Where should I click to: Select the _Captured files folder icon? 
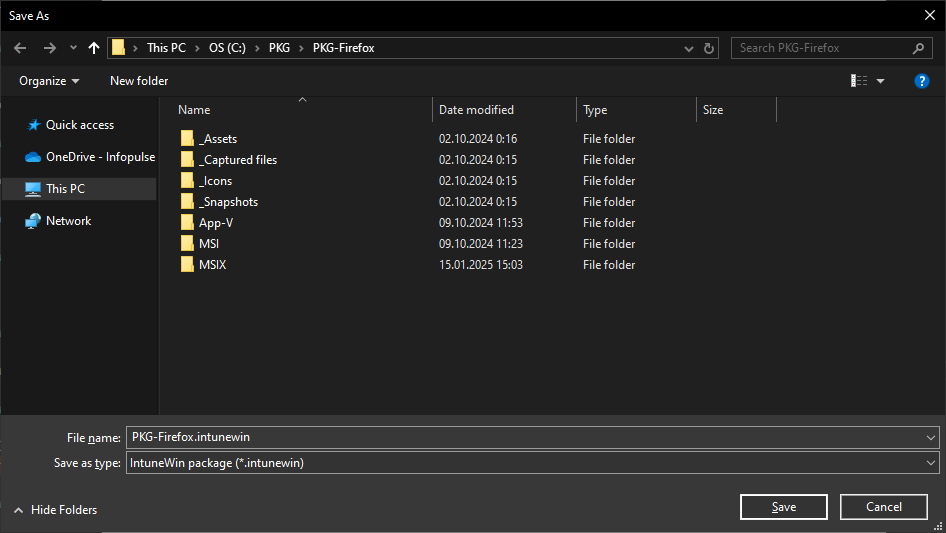pyautogui.click(x=187, y=159)
